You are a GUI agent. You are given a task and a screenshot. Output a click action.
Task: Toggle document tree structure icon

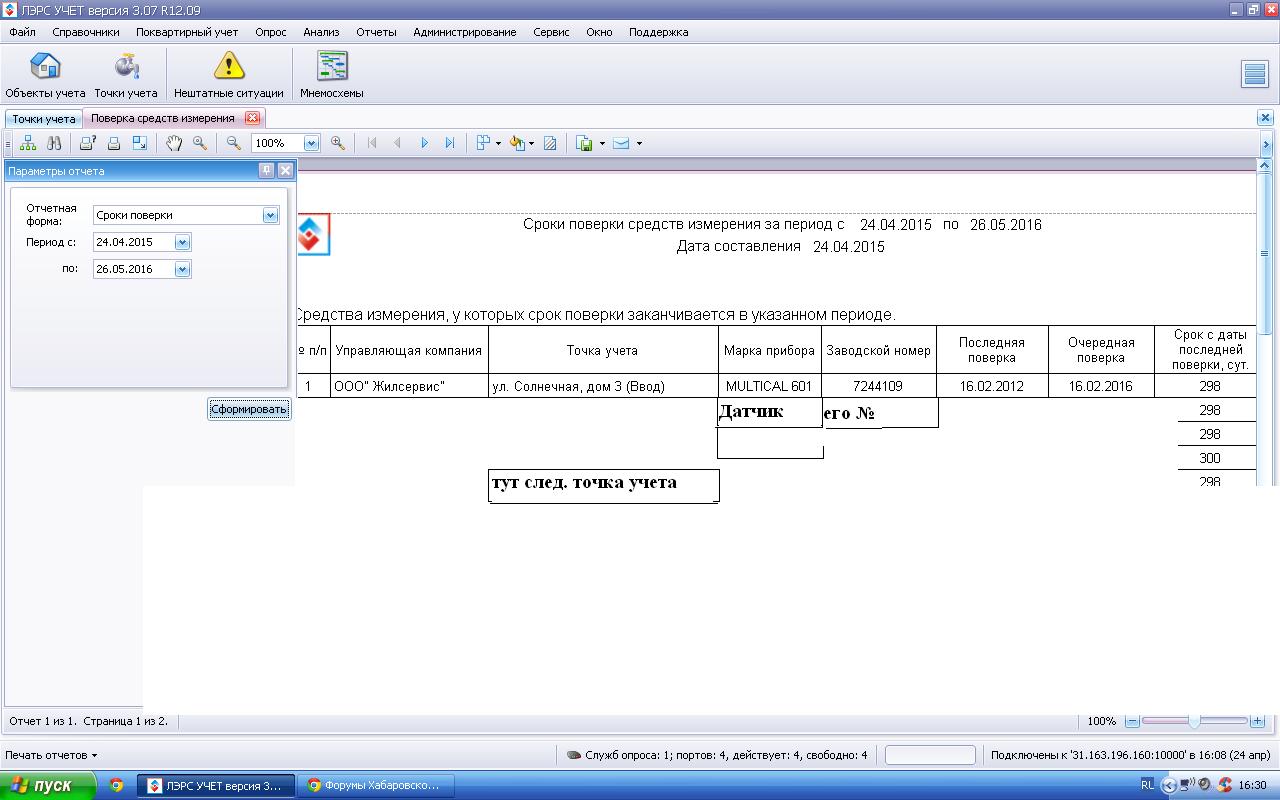[x=28, y=143]
